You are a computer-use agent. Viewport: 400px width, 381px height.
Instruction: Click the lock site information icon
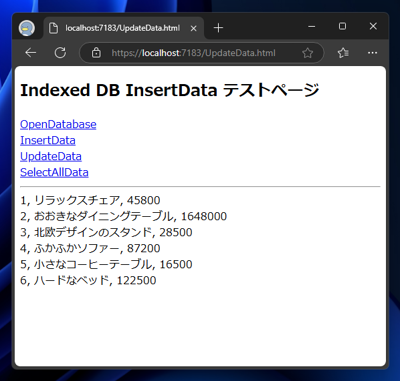pyautogui.click(x=96, y=53)
